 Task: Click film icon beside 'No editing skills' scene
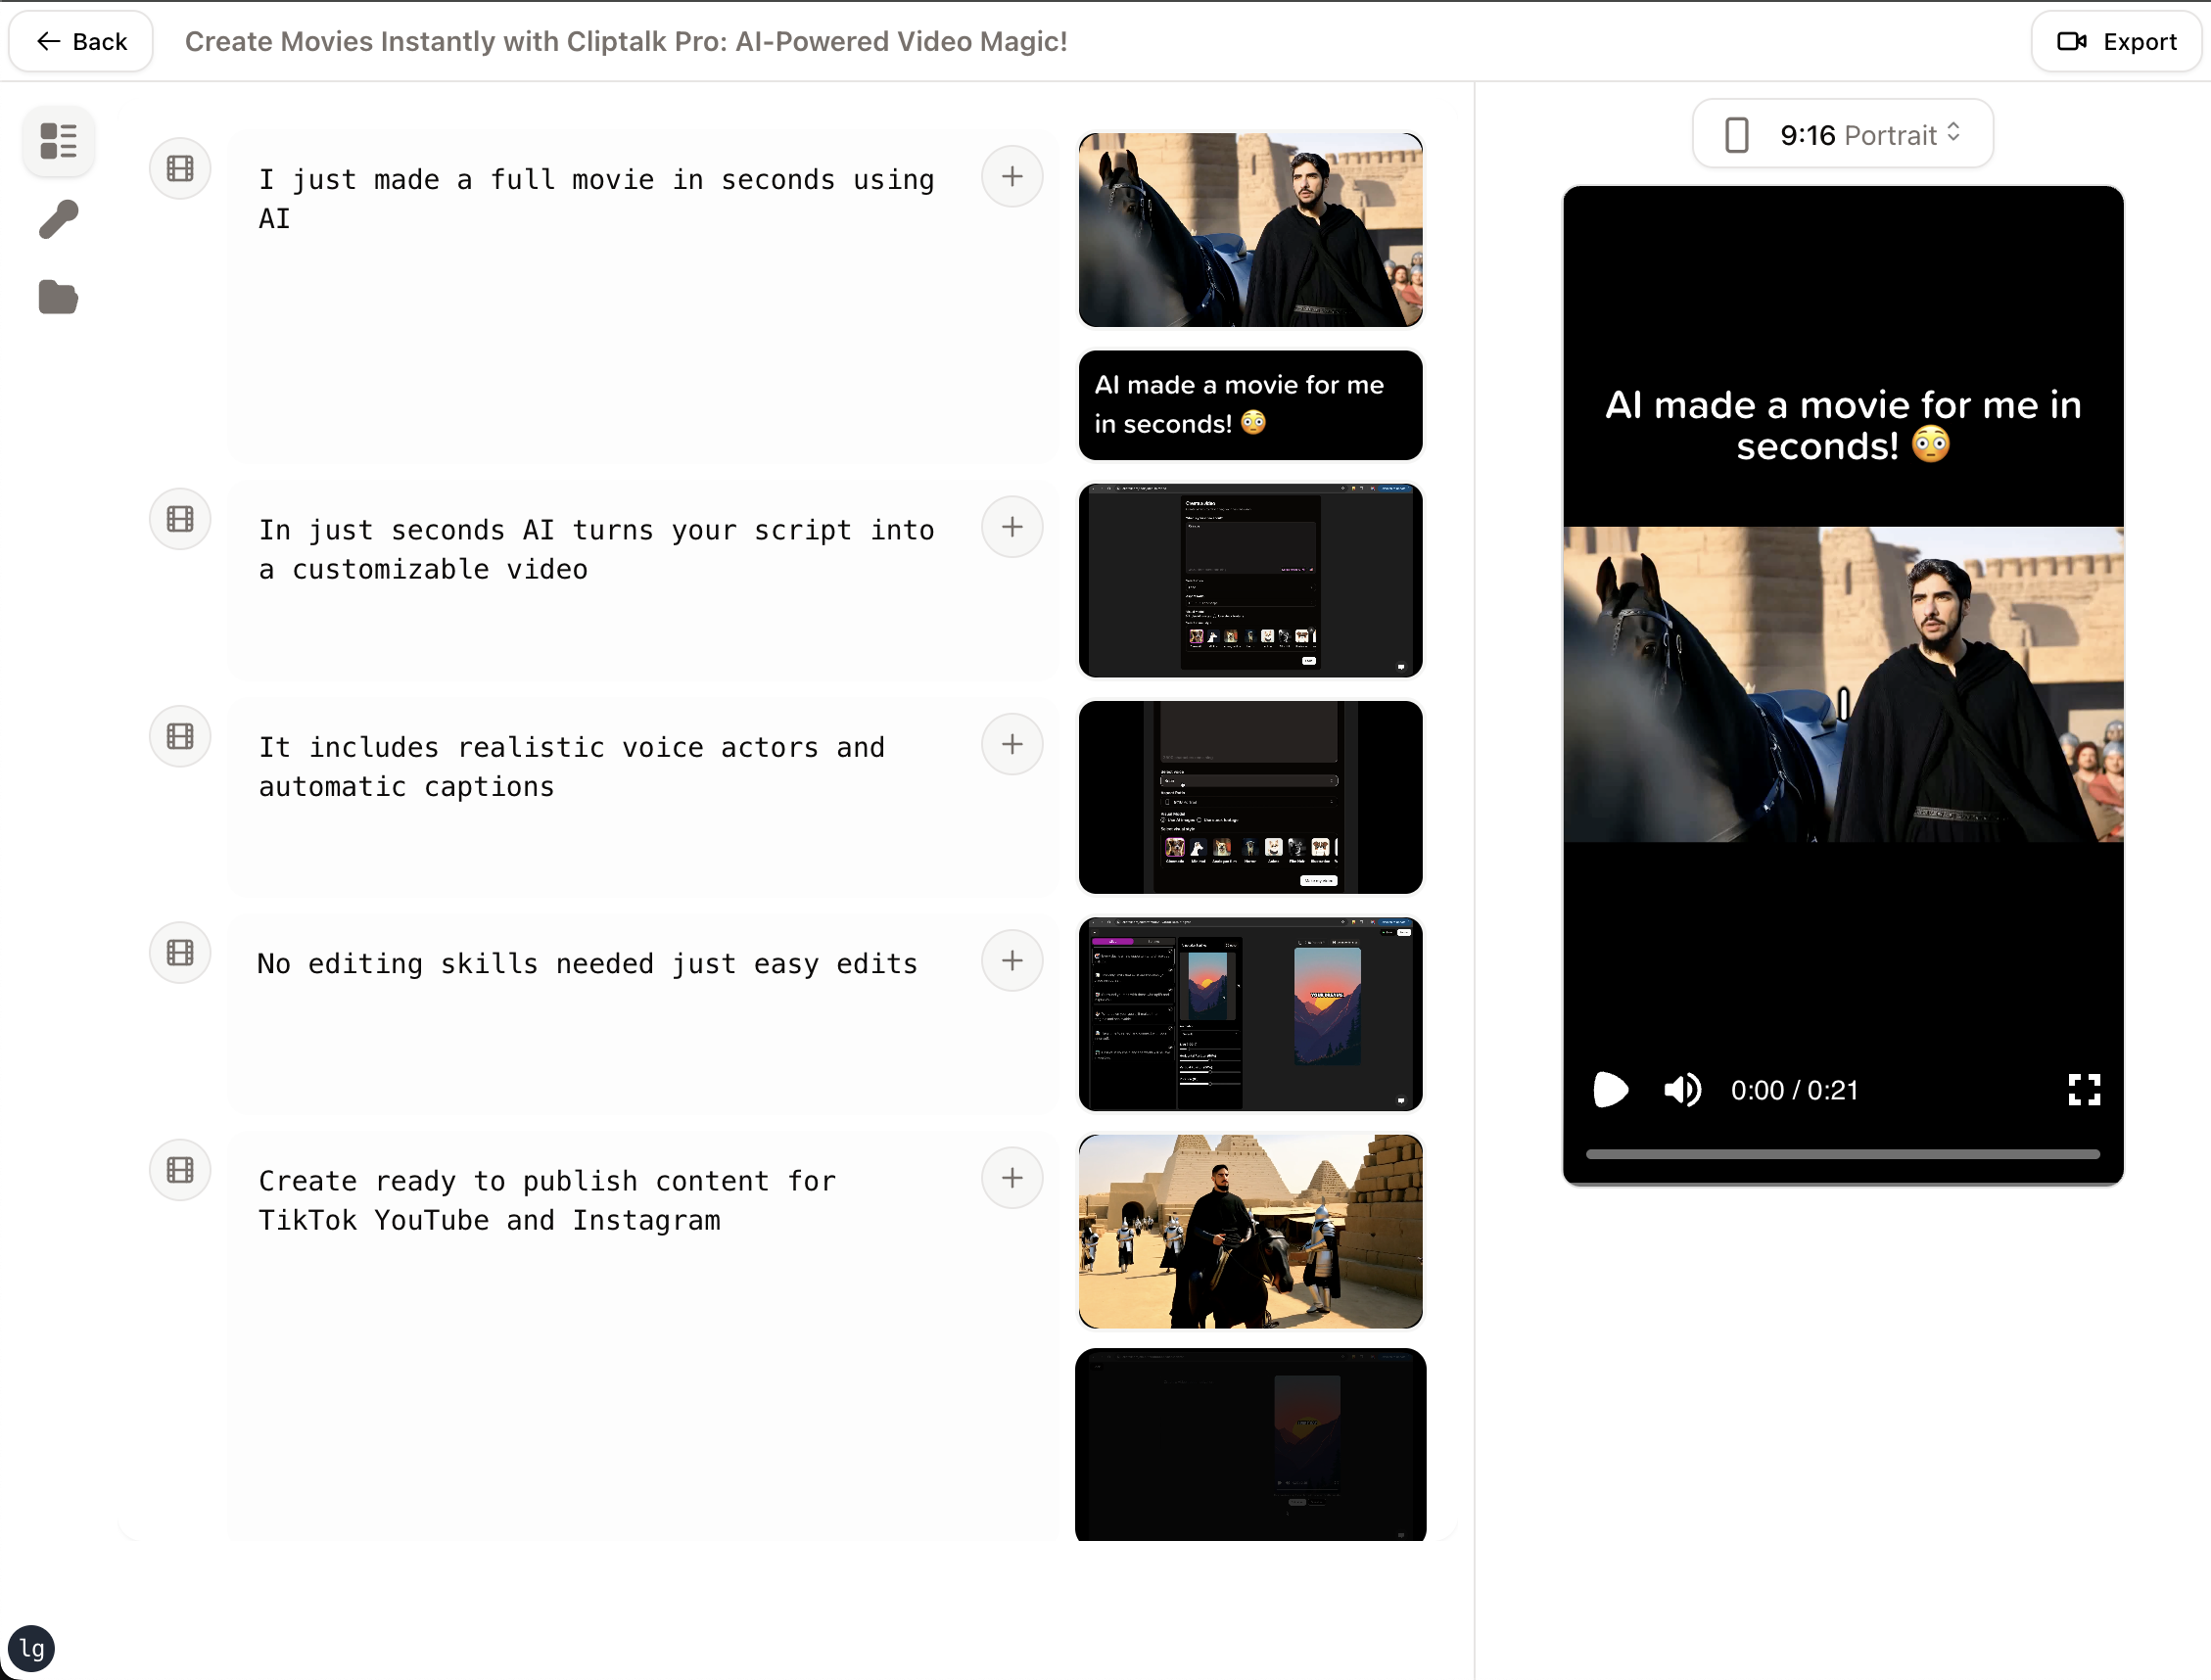pyautogui.click(x=180, y=952)
